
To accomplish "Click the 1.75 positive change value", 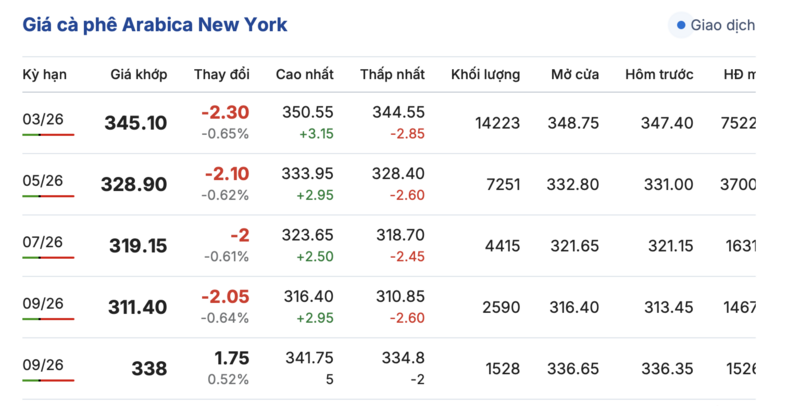I will [231, 358].
